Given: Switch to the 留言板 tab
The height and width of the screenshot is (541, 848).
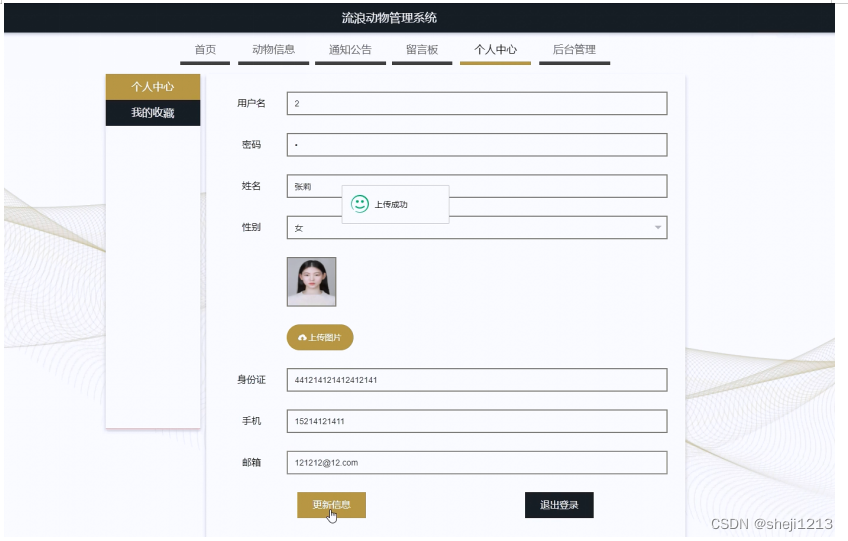Looking at the screenshot, I should point(422,50).
